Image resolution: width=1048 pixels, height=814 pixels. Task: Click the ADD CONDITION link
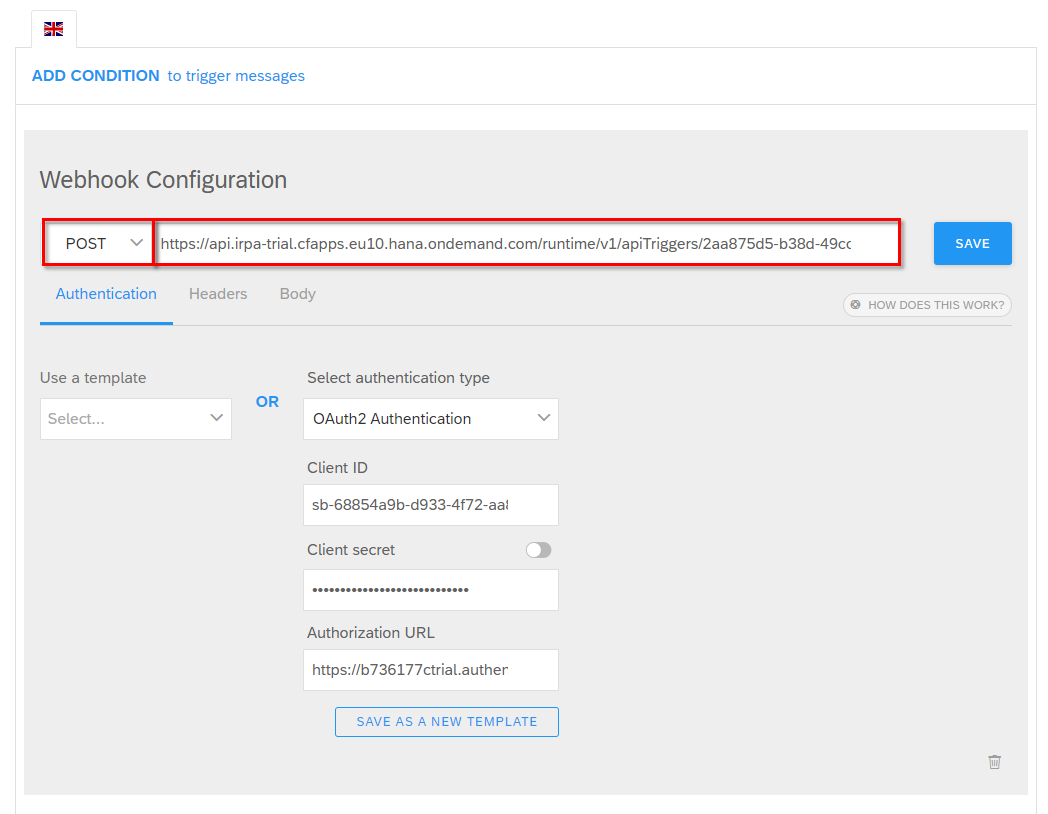point(96,76)
